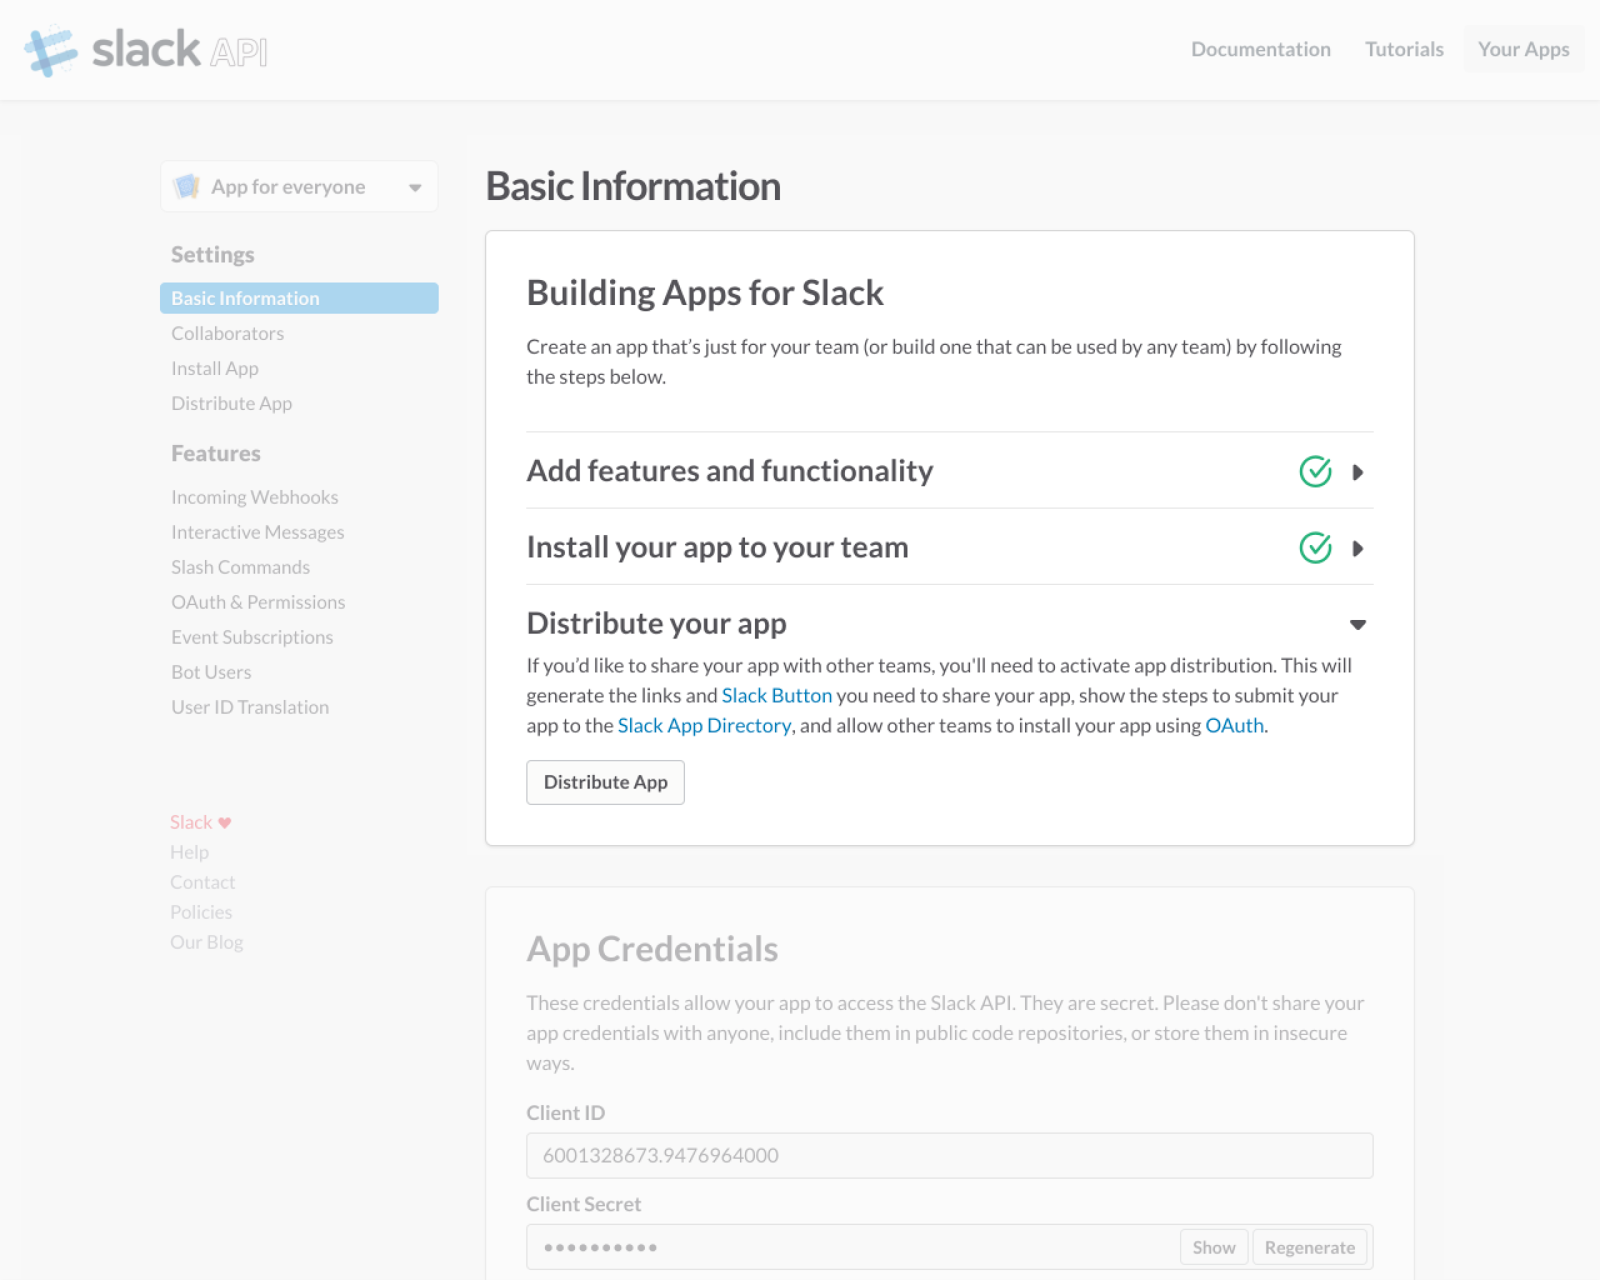Follow the Slack App Directory link
This screenshot has width=1600, height=1280.
(x=704, y=726)
